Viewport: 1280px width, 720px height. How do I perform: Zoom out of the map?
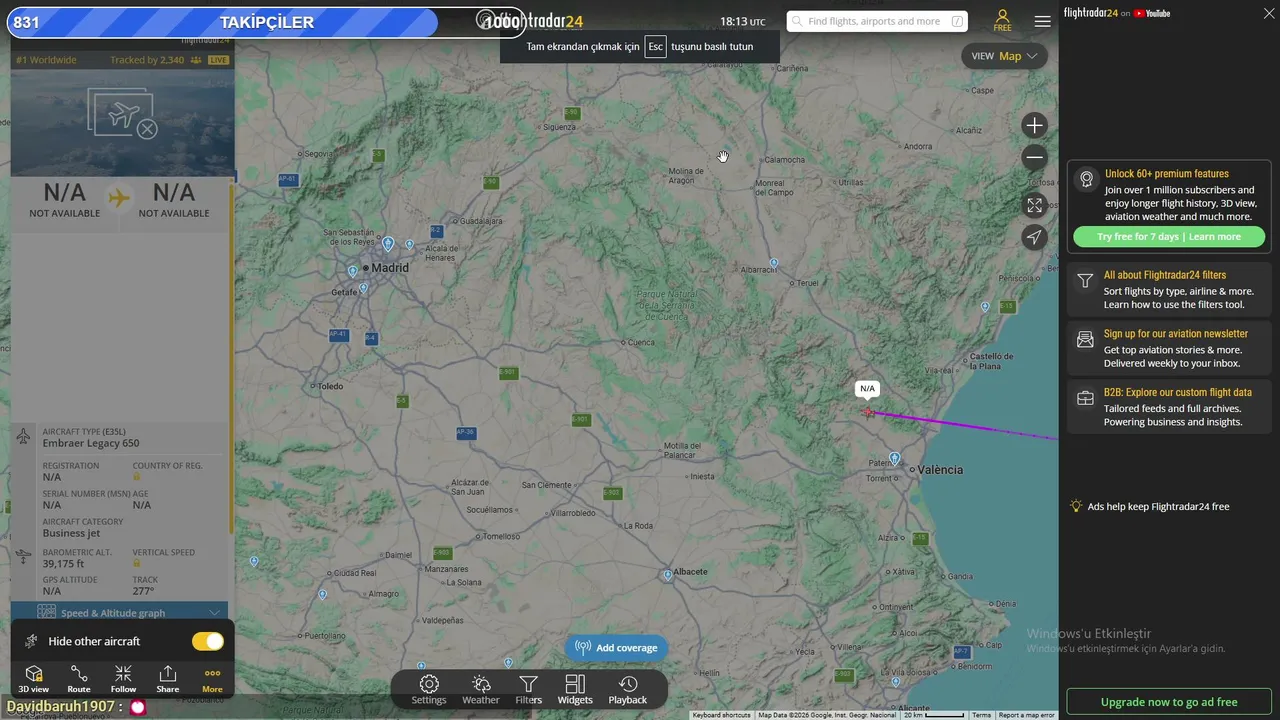[x=1035, y=157]
